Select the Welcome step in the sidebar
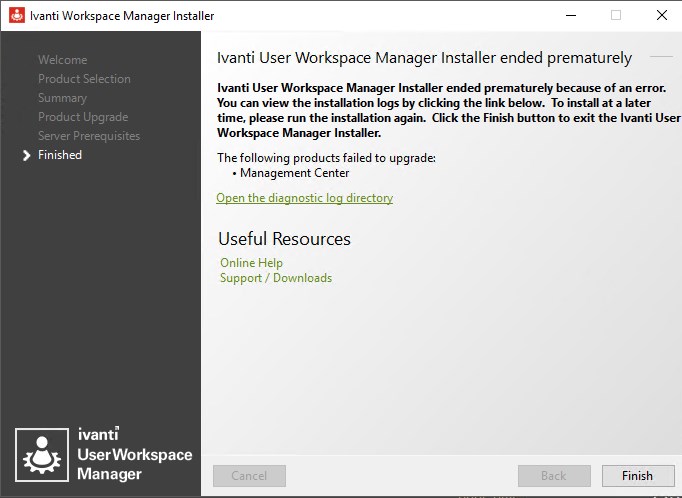The width and height of the screenshot is (682, 498). 62,60
